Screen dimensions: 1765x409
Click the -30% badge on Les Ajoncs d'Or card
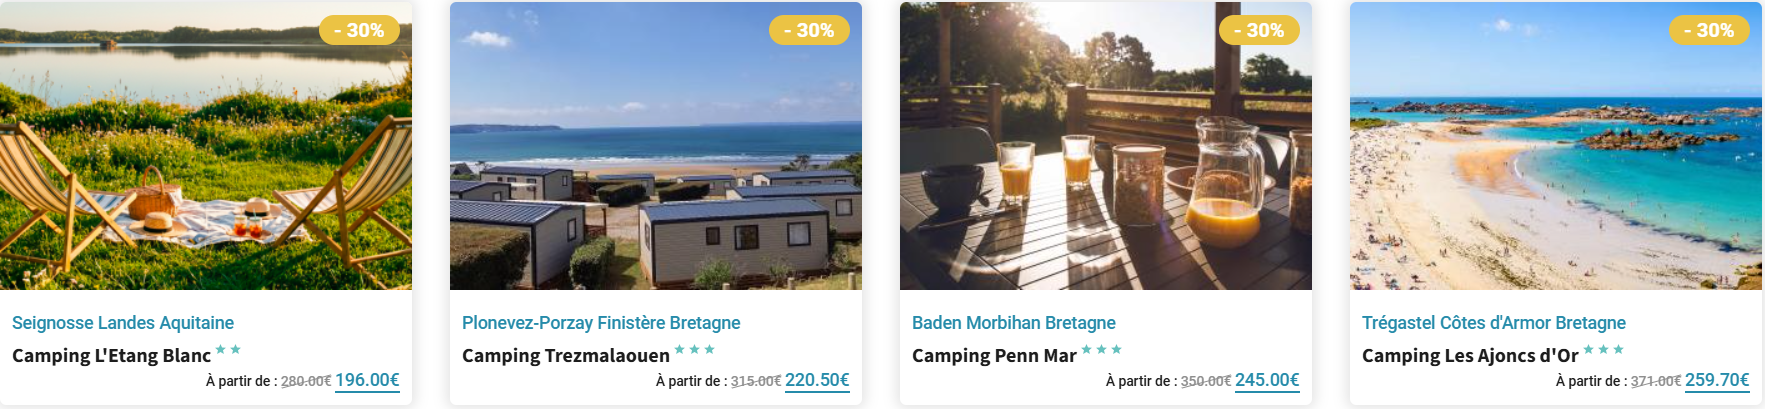(1709, 30)
